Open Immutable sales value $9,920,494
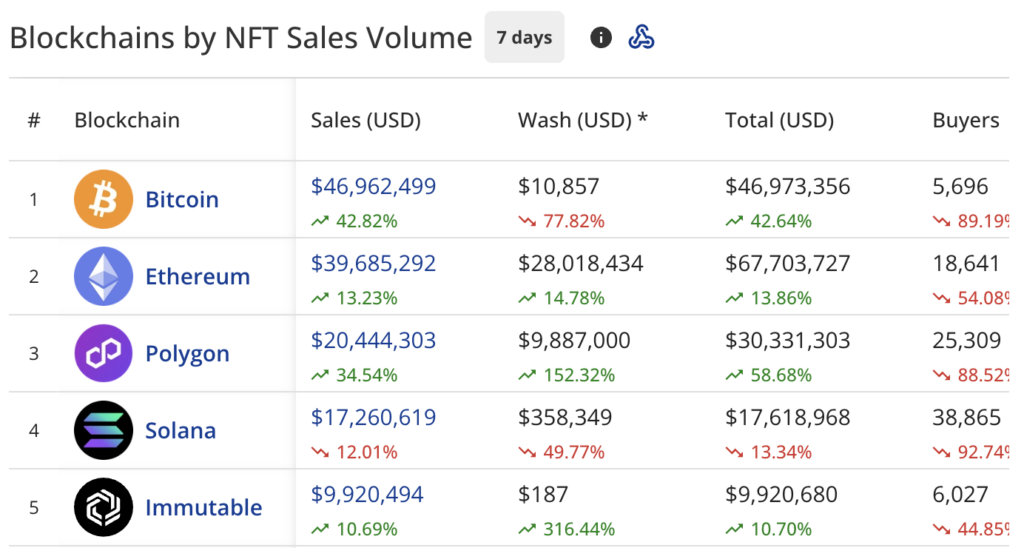 pos(367,494)
